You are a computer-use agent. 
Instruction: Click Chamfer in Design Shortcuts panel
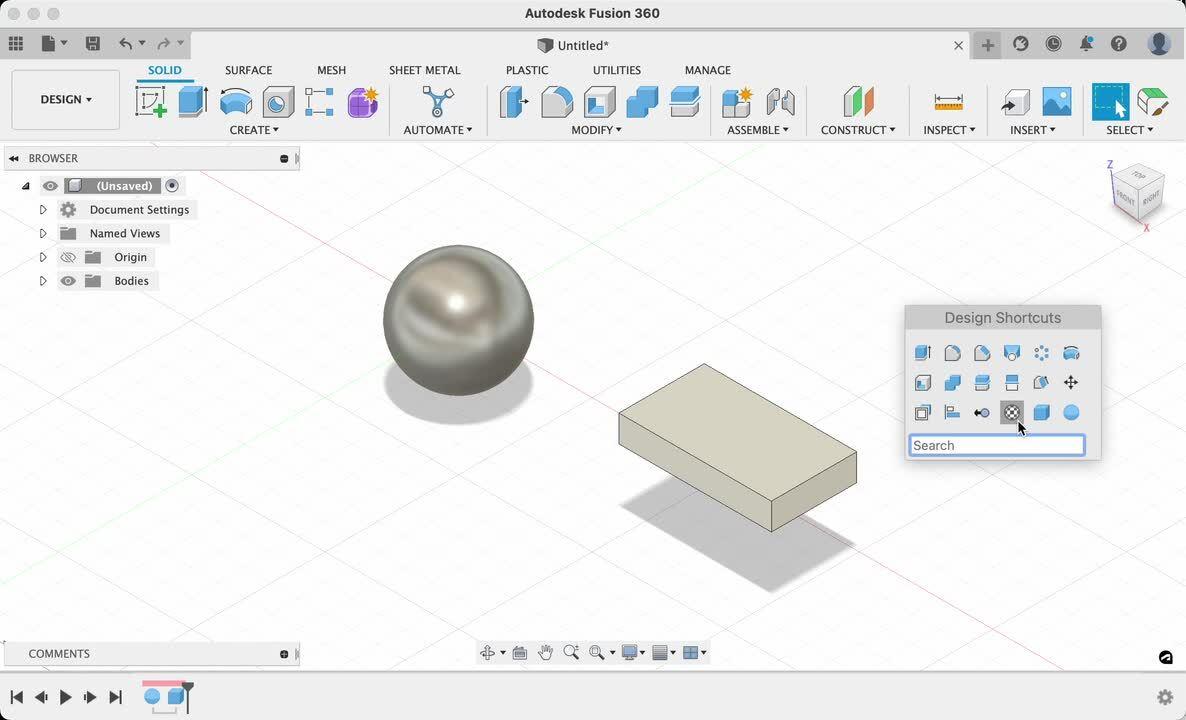point(982,352)
